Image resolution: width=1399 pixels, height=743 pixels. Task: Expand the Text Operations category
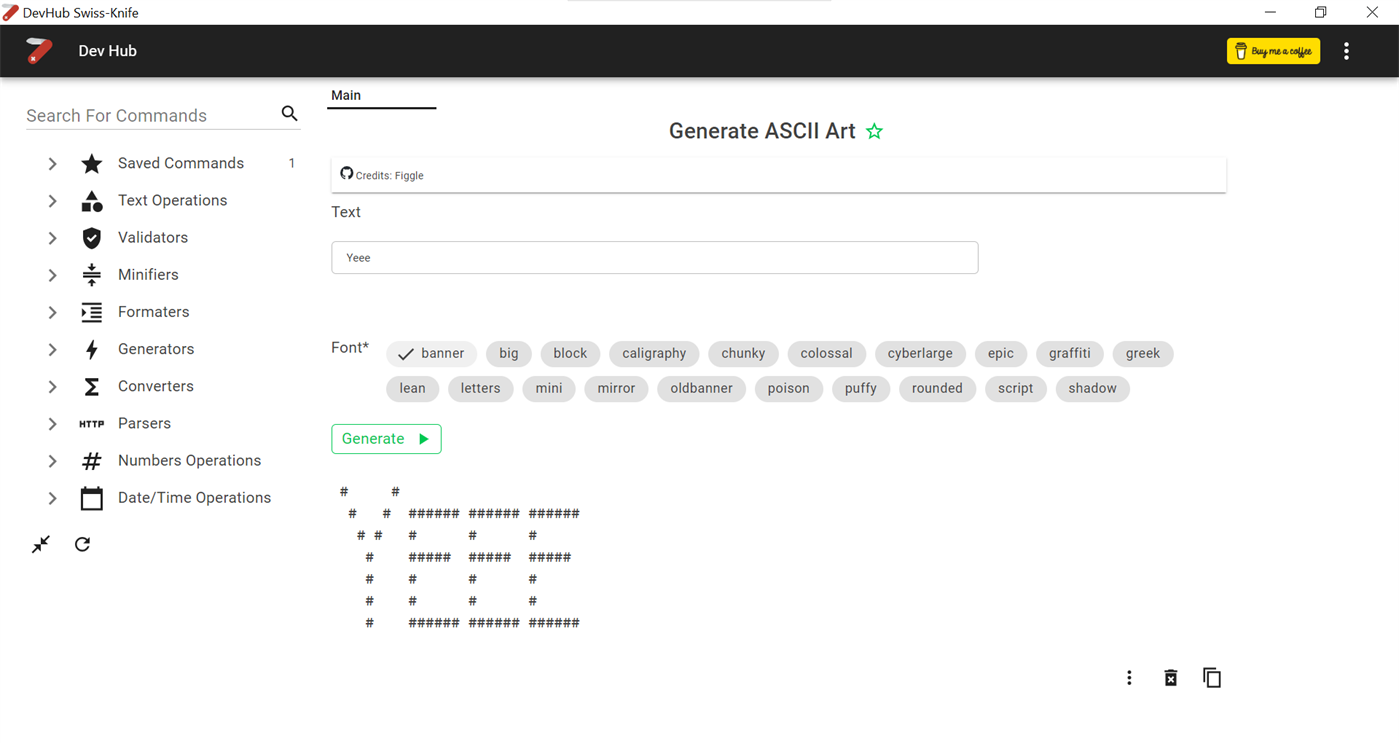53,201
